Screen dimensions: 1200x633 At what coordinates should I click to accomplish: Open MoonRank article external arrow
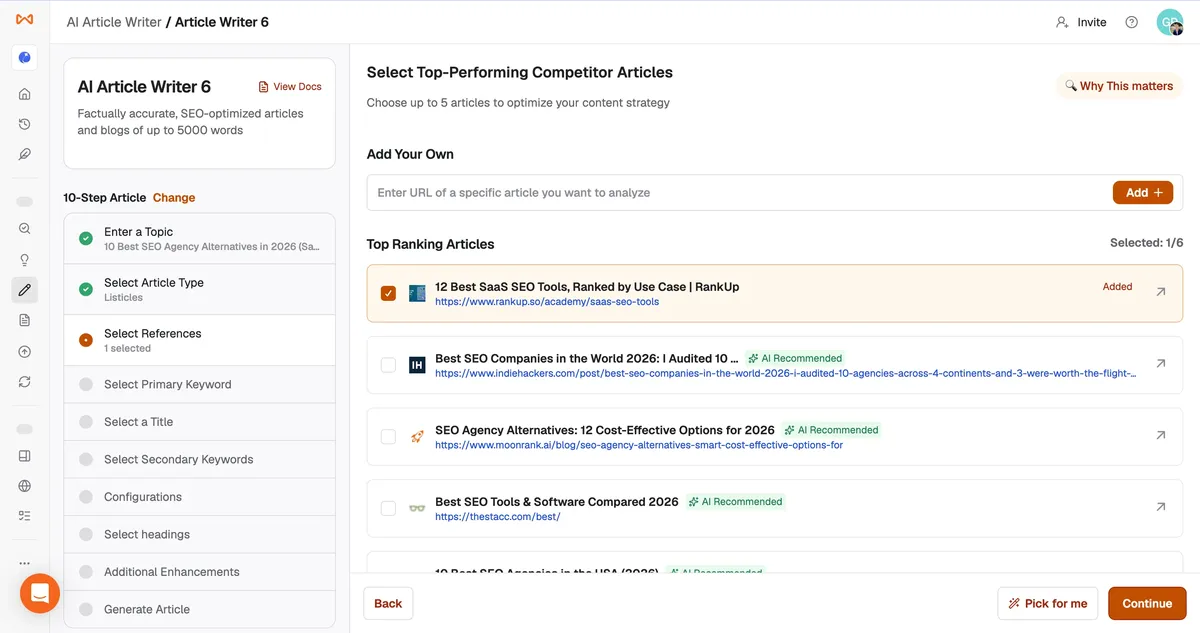pyautogui.click(x=1160, y=435)
